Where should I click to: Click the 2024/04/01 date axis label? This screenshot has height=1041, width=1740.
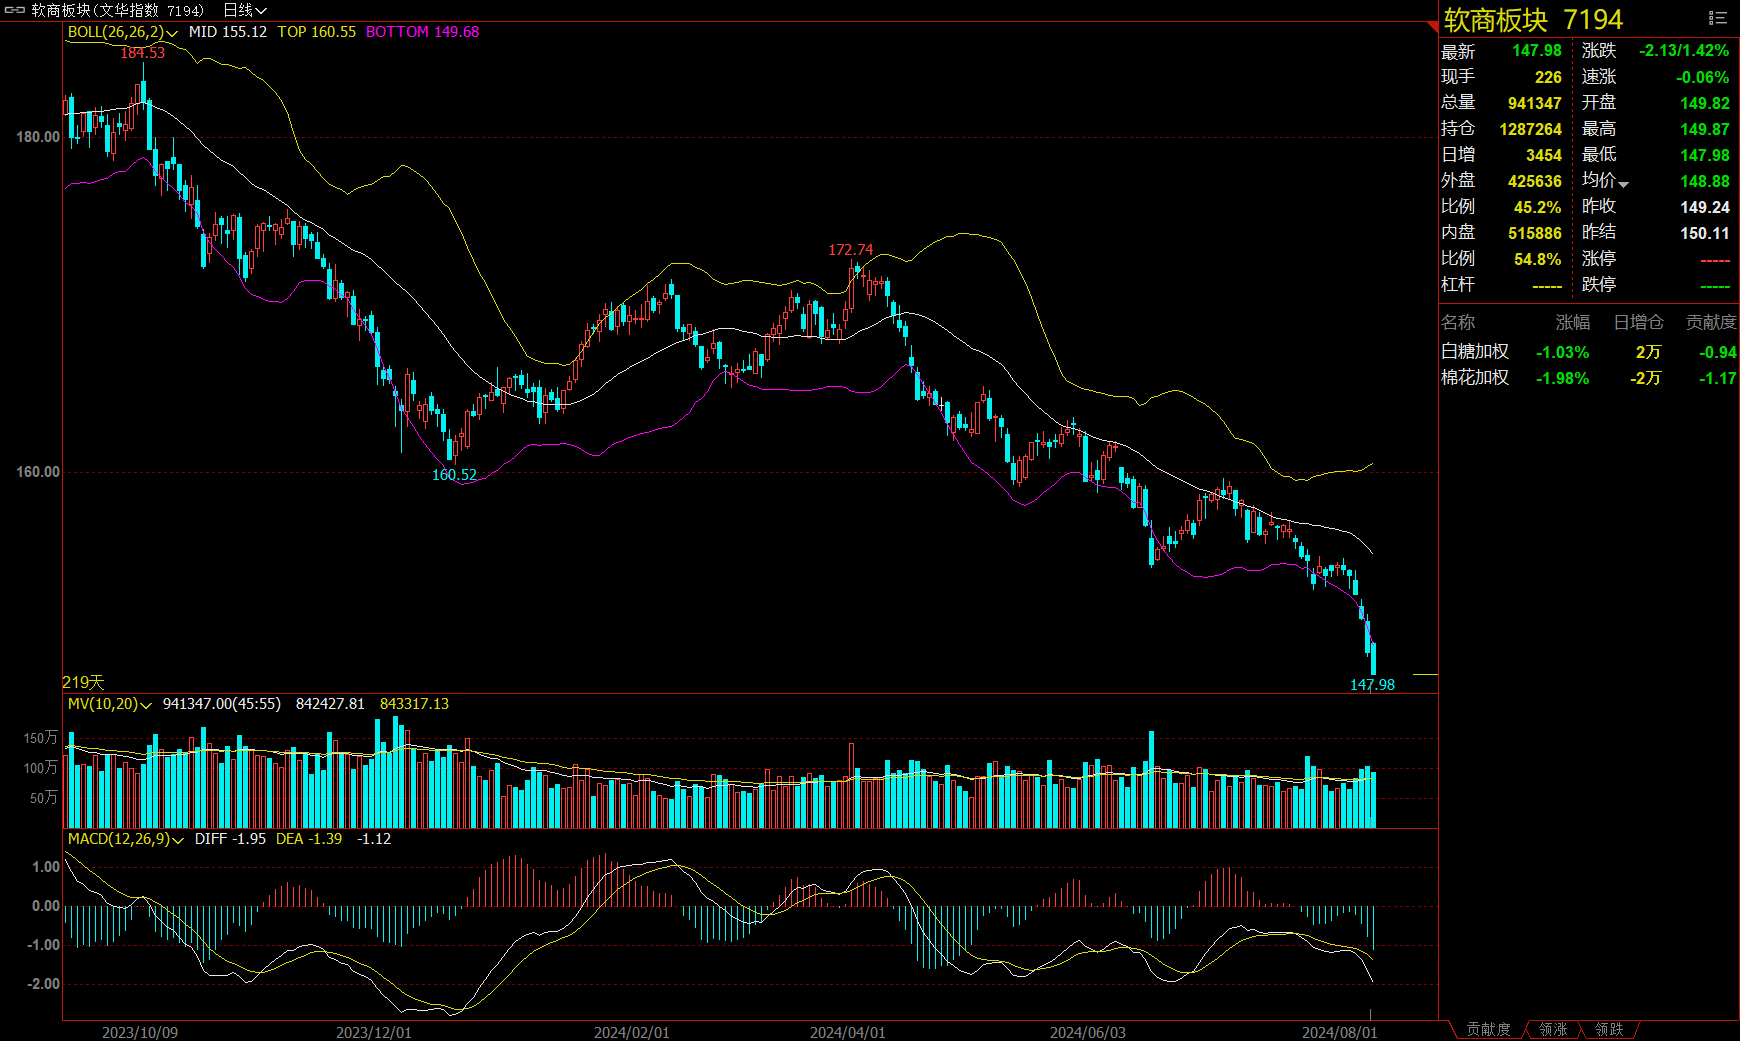click(847, 1032)
